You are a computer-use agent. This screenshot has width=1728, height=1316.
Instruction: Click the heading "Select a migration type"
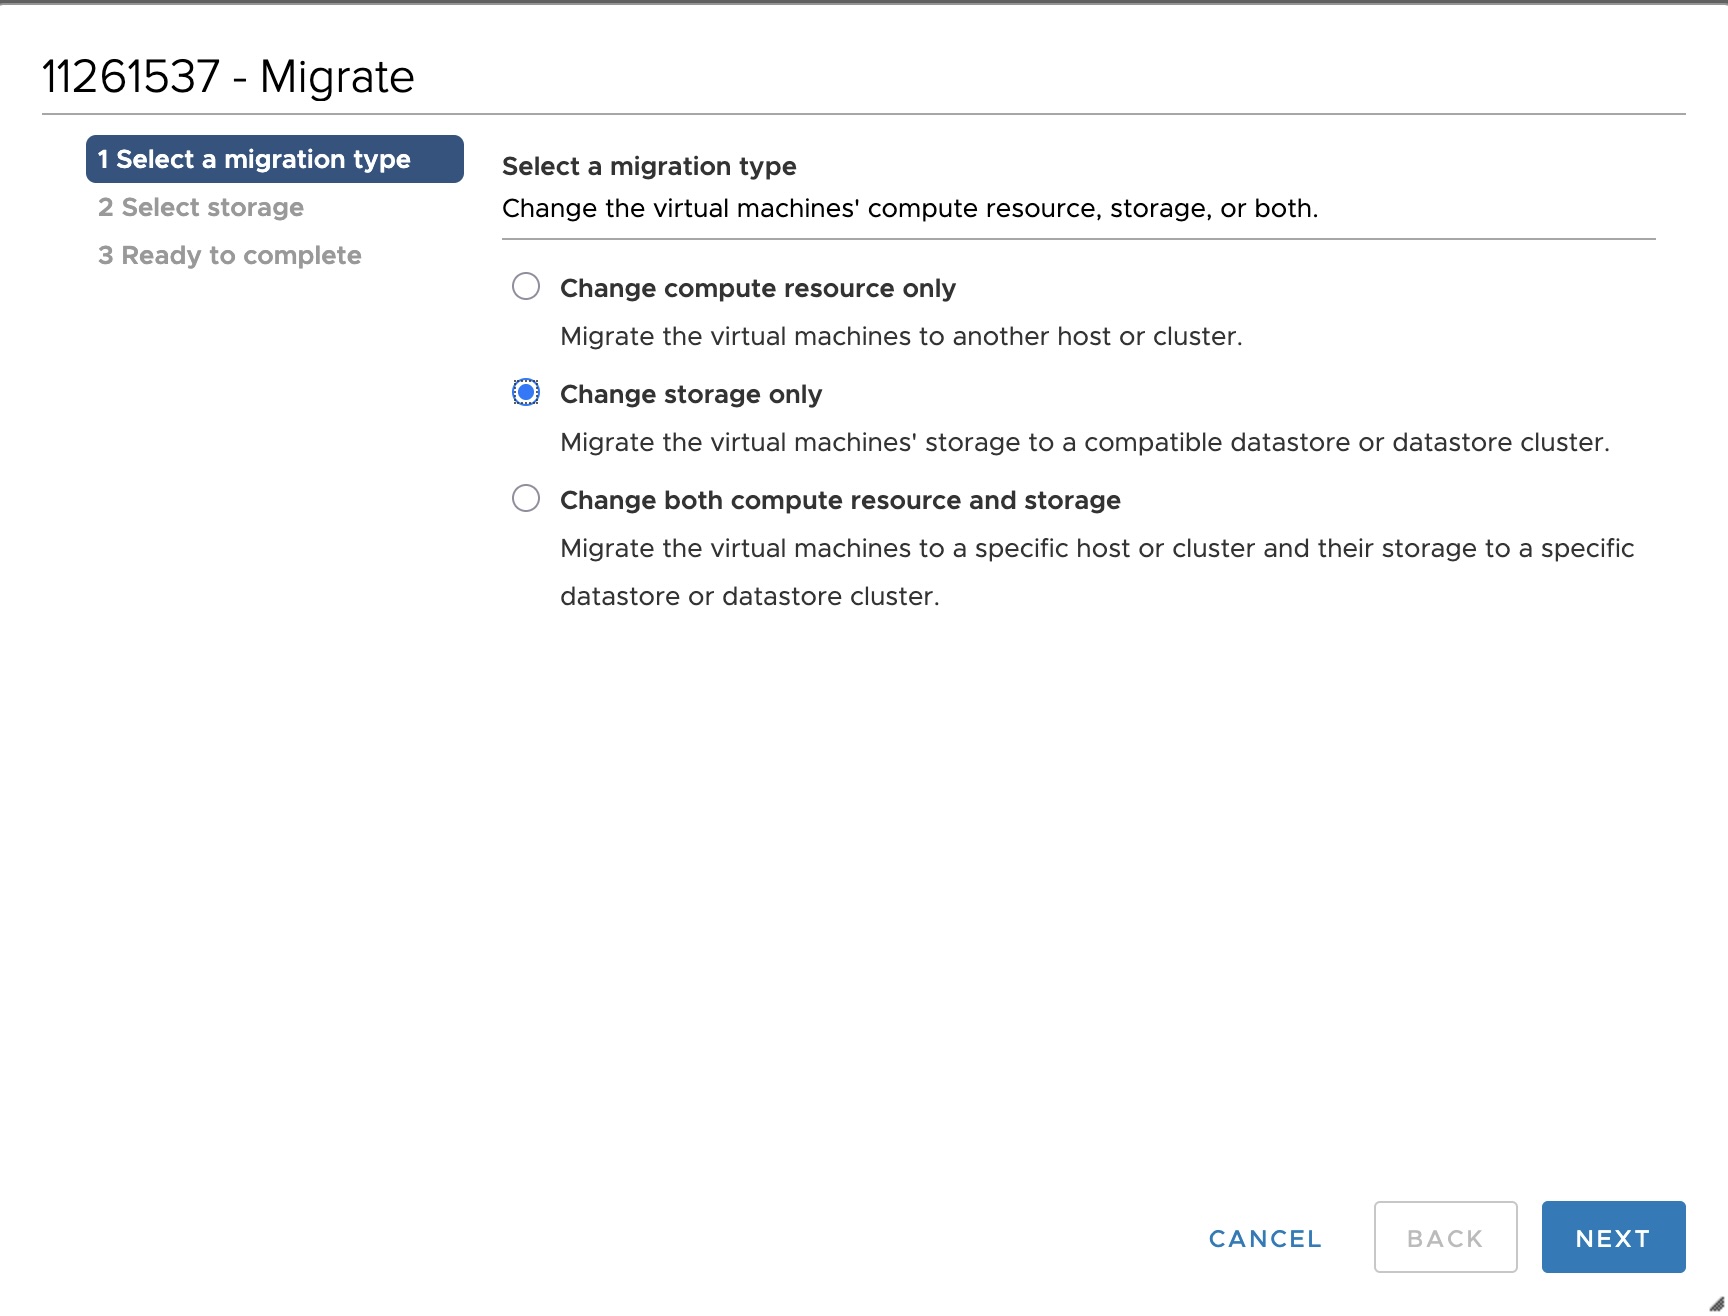(648, 166)
